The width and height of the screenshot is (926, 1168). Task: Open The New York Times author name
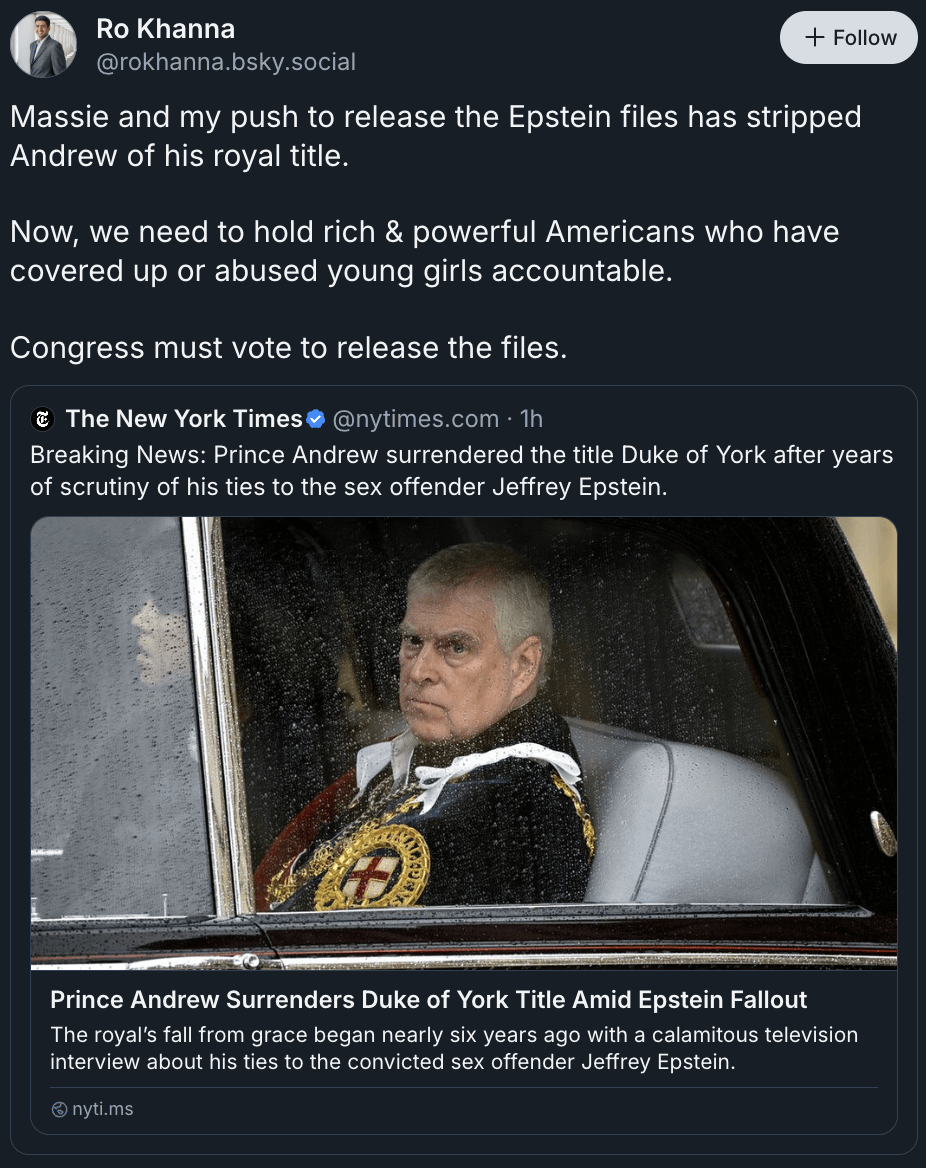coord(184,419)
